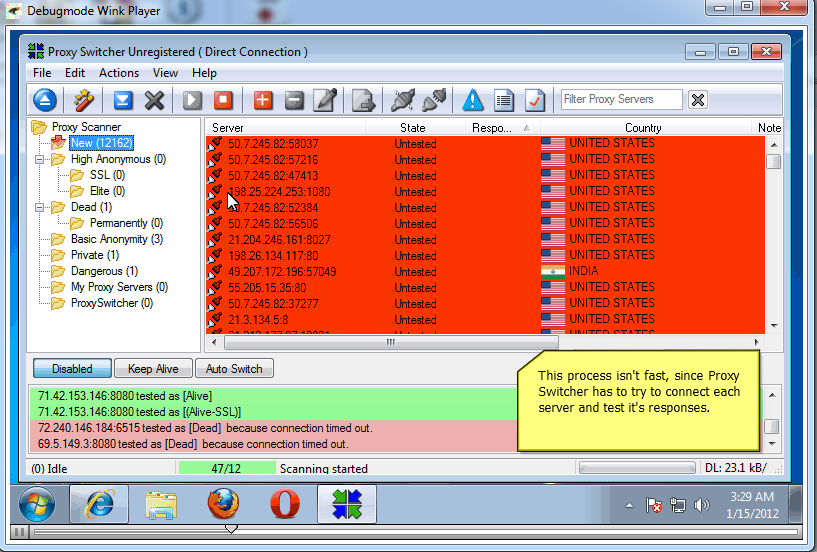
Task: Launch Firefox from the taskbar
Action: 223,505
